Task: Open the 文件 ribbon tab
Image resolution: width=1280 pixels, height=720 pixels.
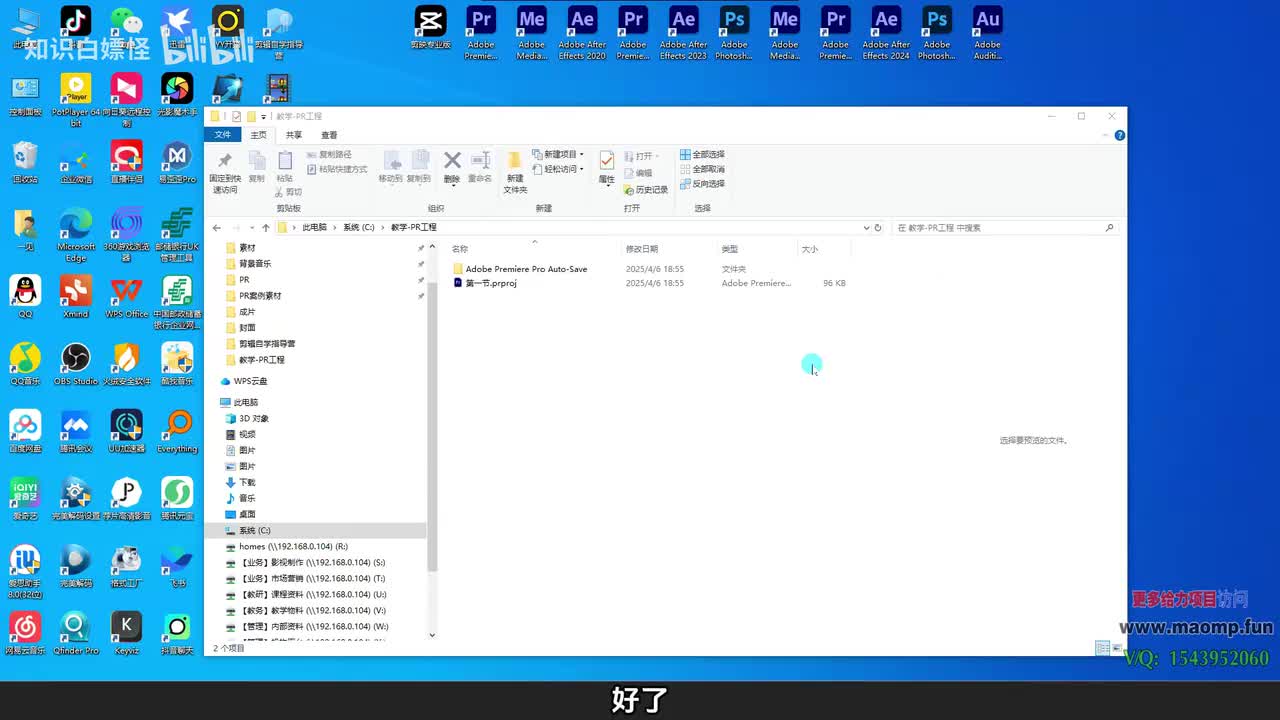Action: click(x=223, y=135)
